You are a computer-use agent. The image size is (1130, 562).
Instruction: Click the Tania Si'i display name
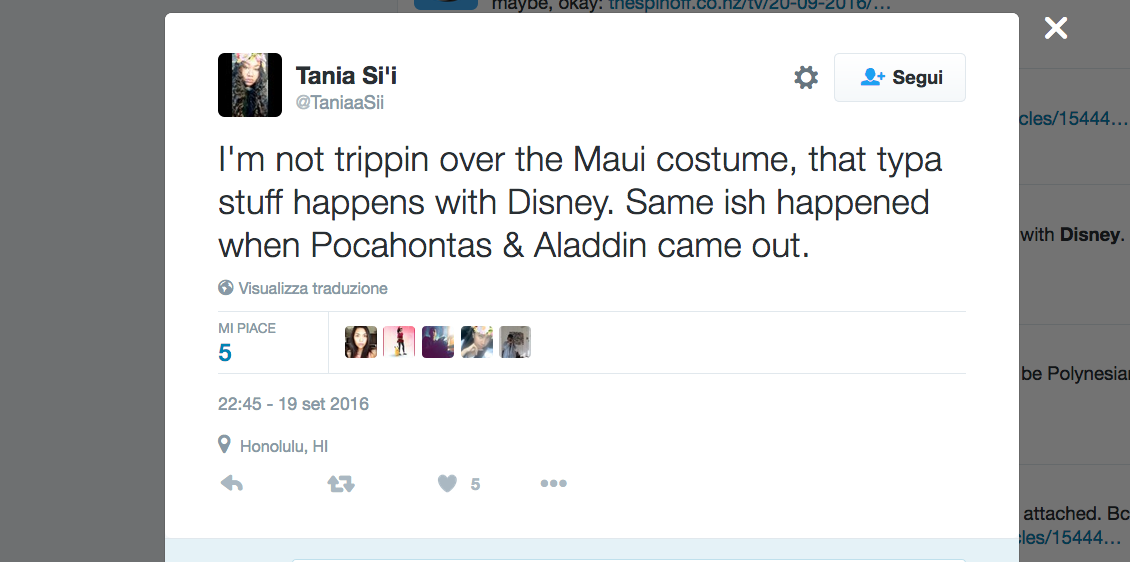click(346, 75)
